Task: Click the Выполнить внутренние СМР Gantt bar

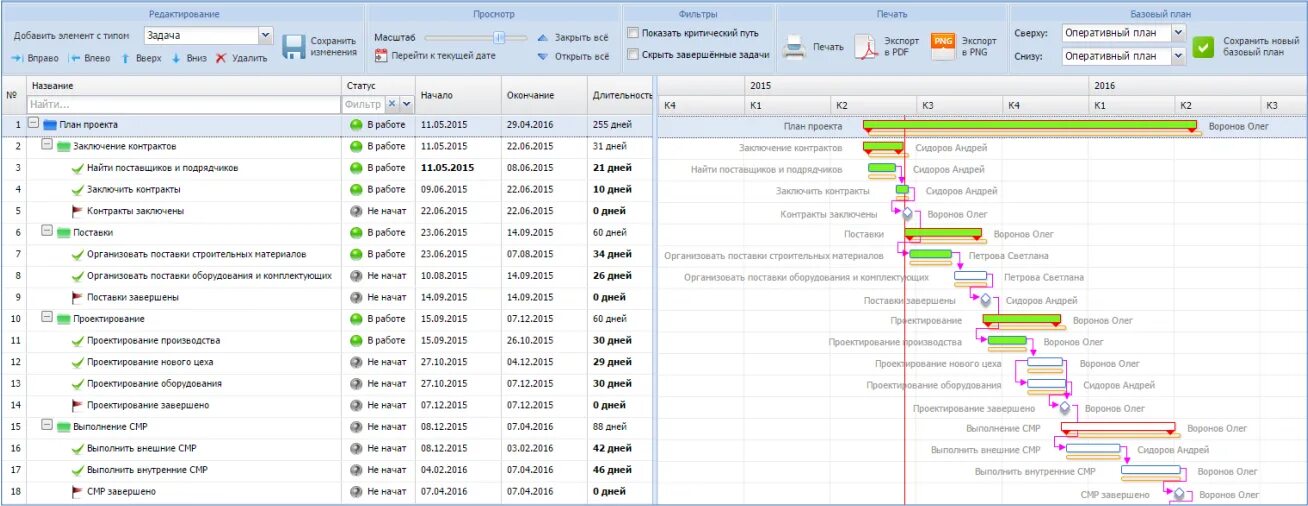Action: pyautogui.click(x=1151, y=469)
